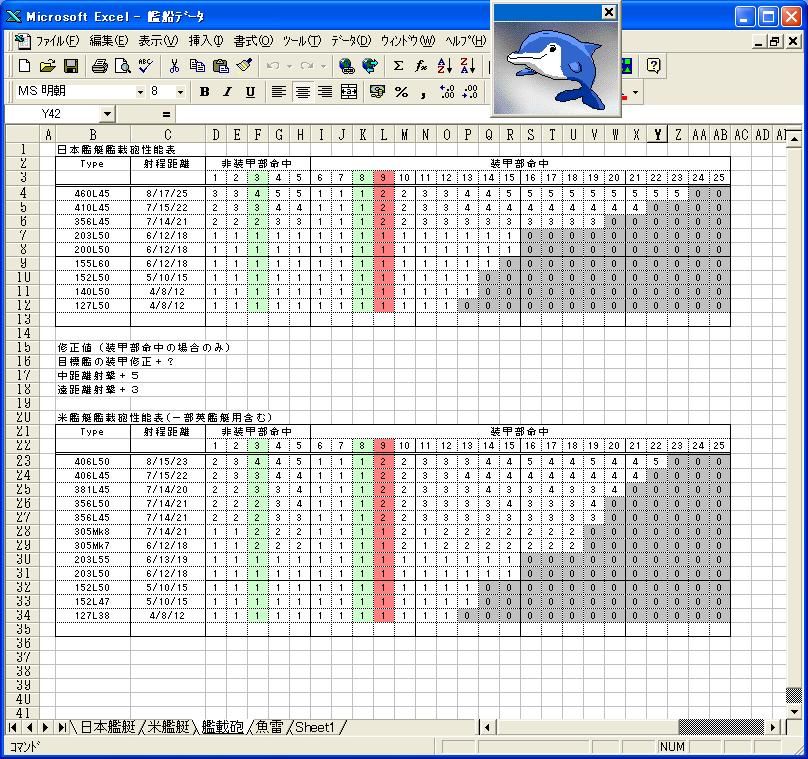Switch to the 魚雷 sheet tab
This screenshot has height=759, width=808.
coord(269,727)
